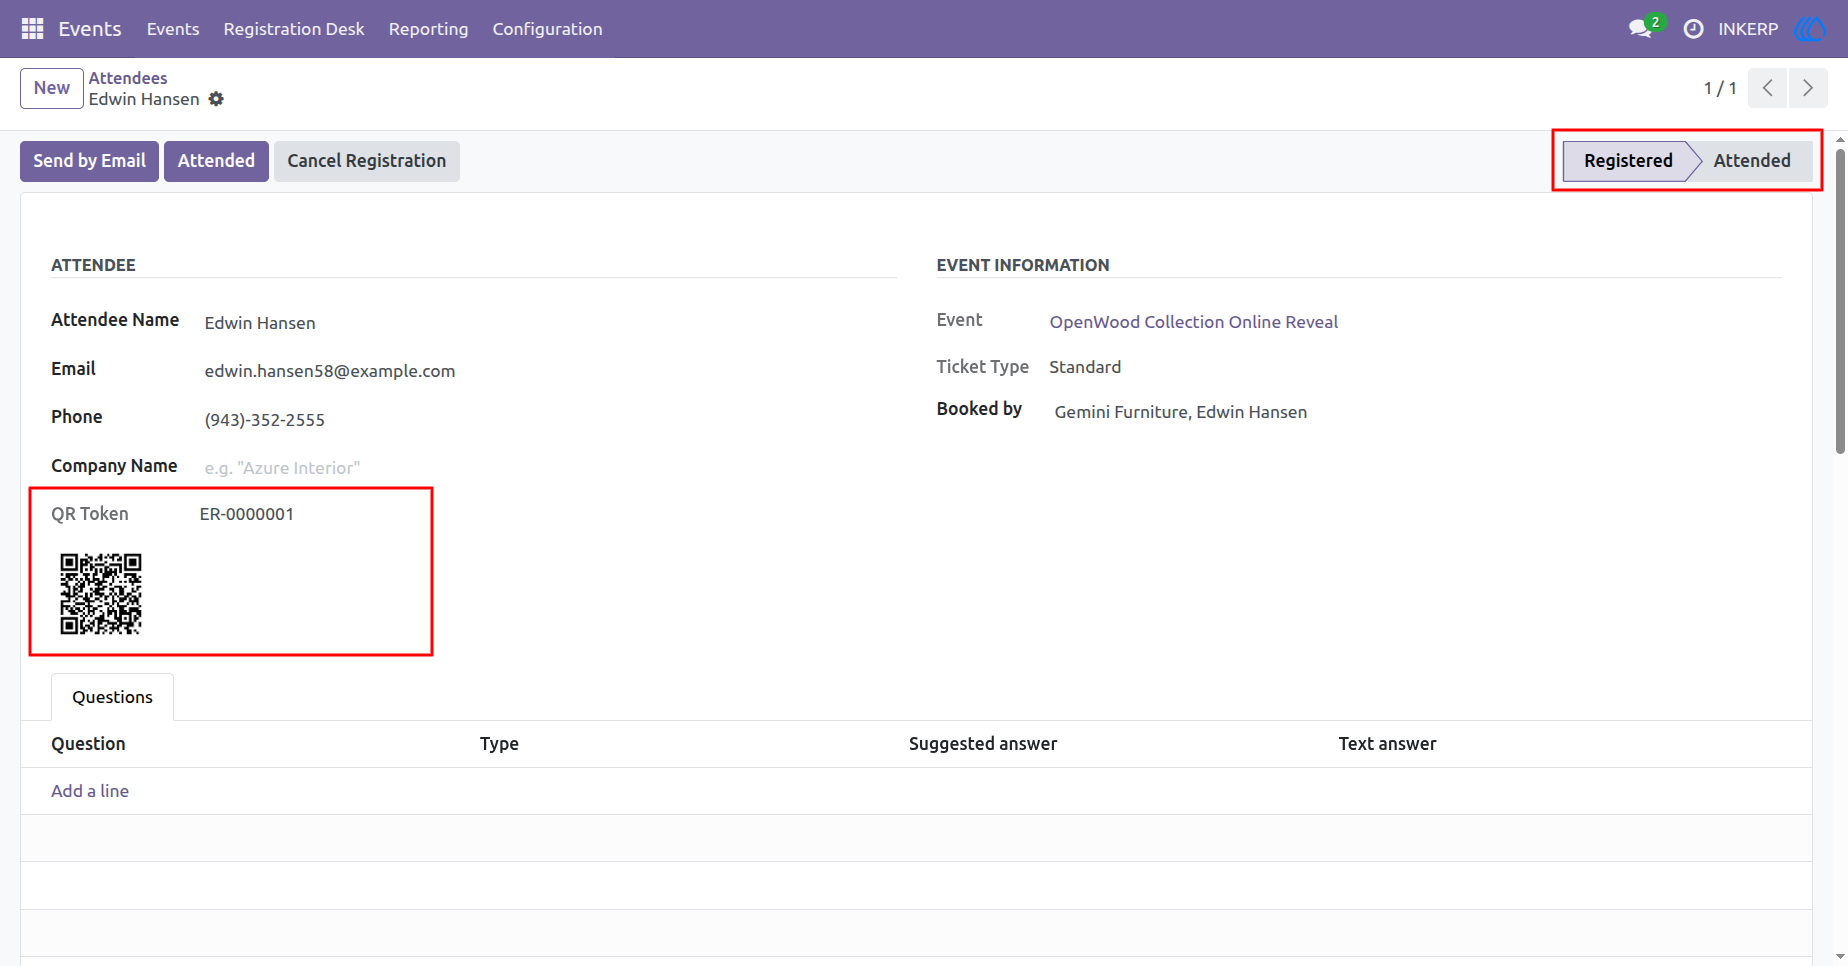
Task: Click the New button
Action: 52,88
